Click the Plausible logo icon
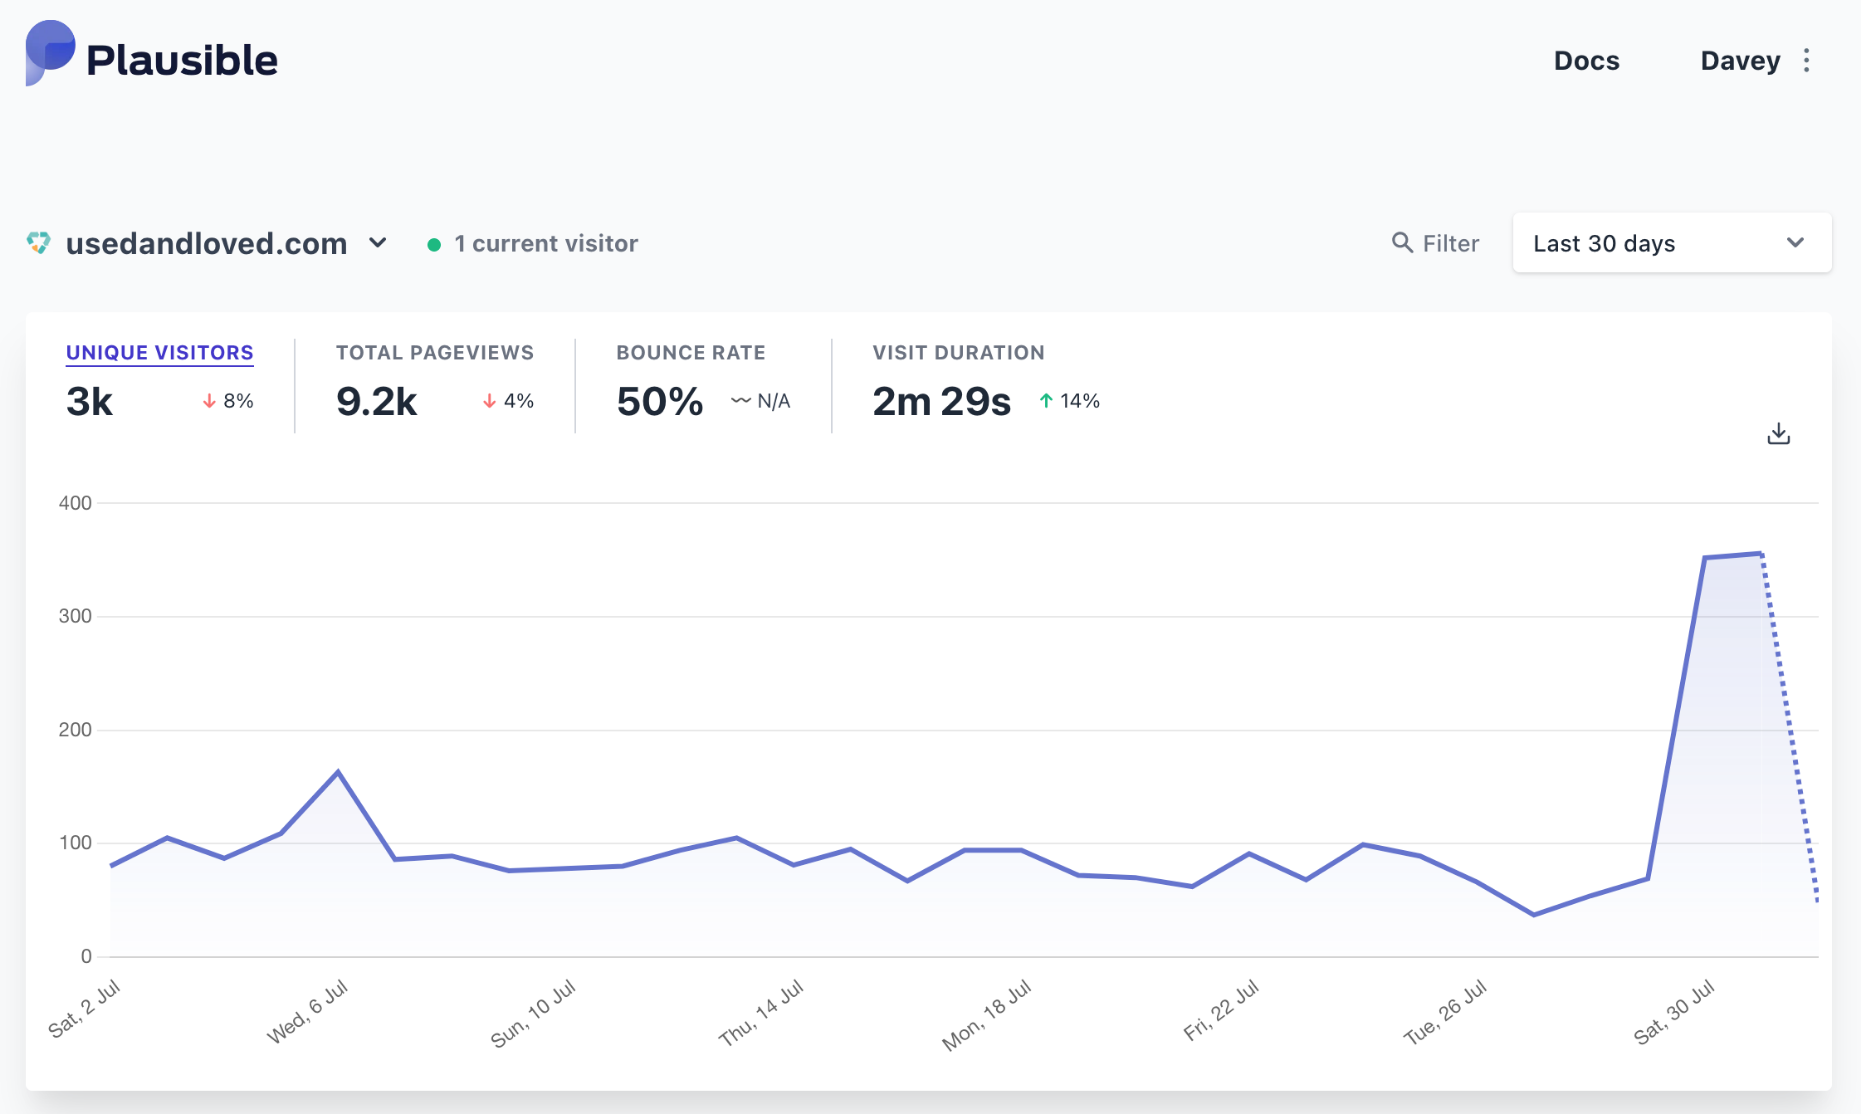 tap(50, 53)
